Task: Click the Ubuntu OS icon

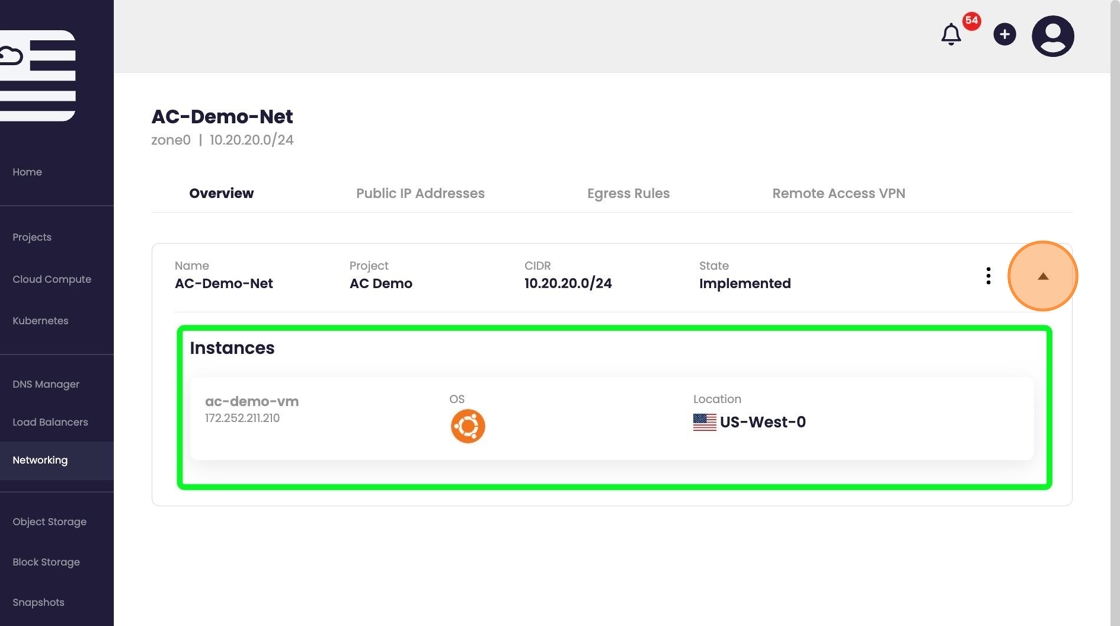Action: [x=467, y=426]
